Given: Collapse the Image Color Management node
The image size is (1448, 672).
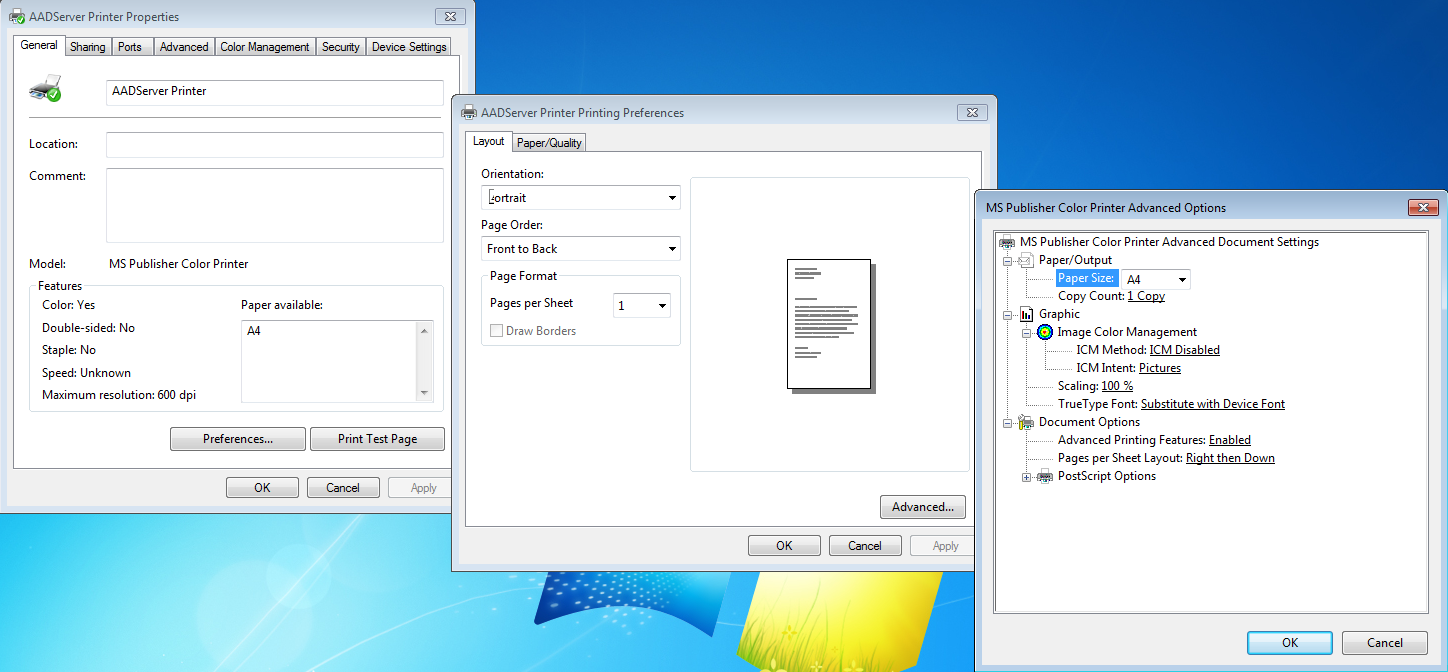Looking at the screenshot, I should (x=1026, y=332).
